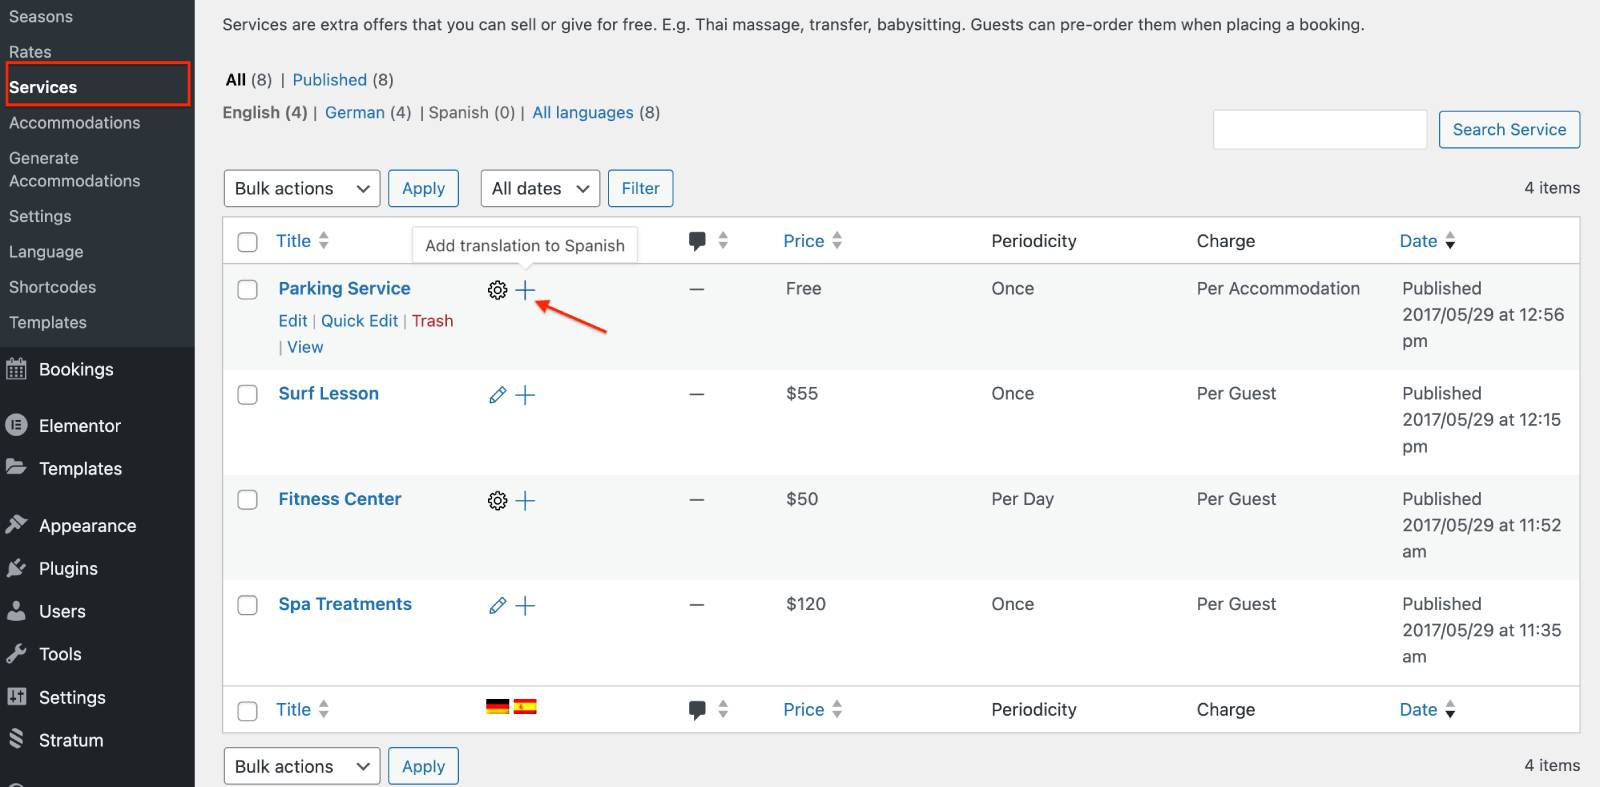Screen dimensions: 1600x787
Task: Toggle the select-all checkbox in table header
Action: pos(248,241)
